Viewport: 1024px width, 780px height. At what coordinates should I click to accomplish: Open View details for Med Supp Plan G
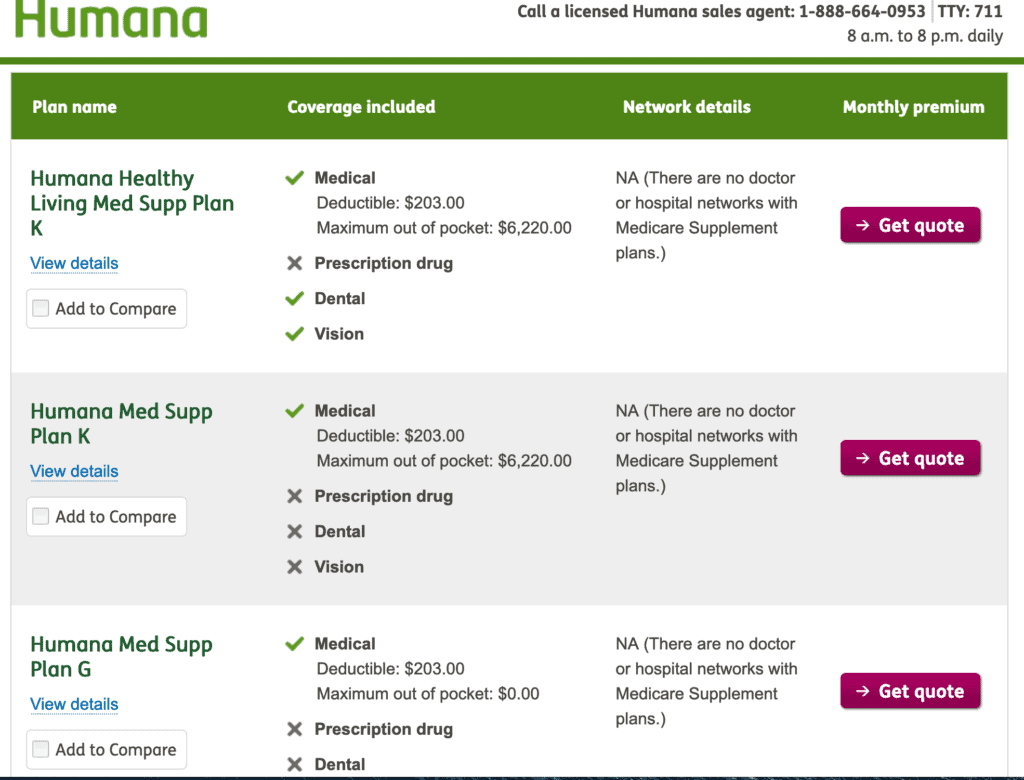[x=74, y=705]
